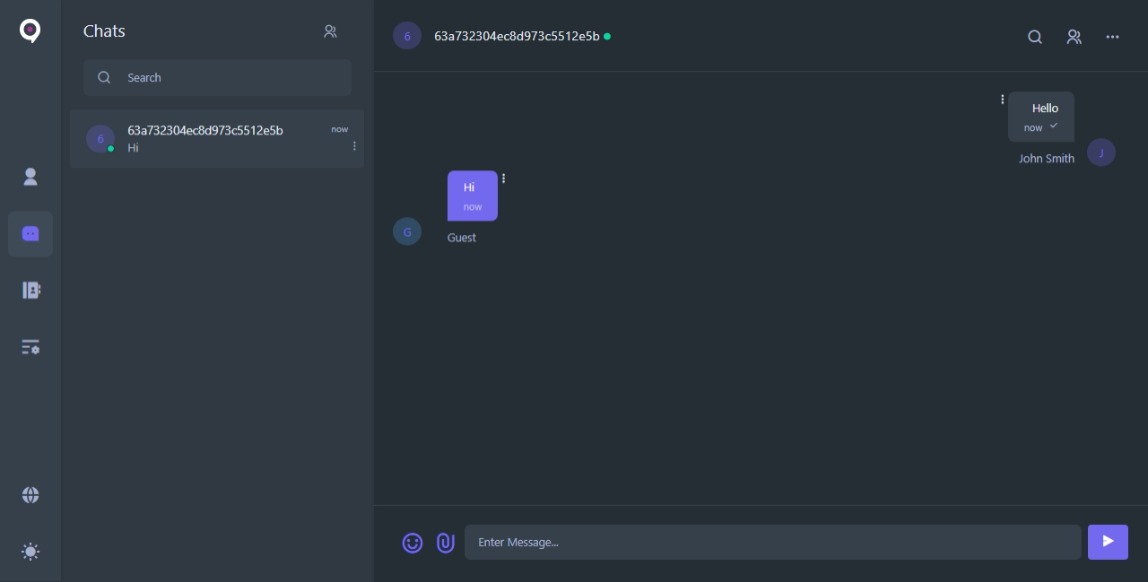Select the Chats icon in the sidebar
This screenshot has height=582, width=1148.
[30, 232]
